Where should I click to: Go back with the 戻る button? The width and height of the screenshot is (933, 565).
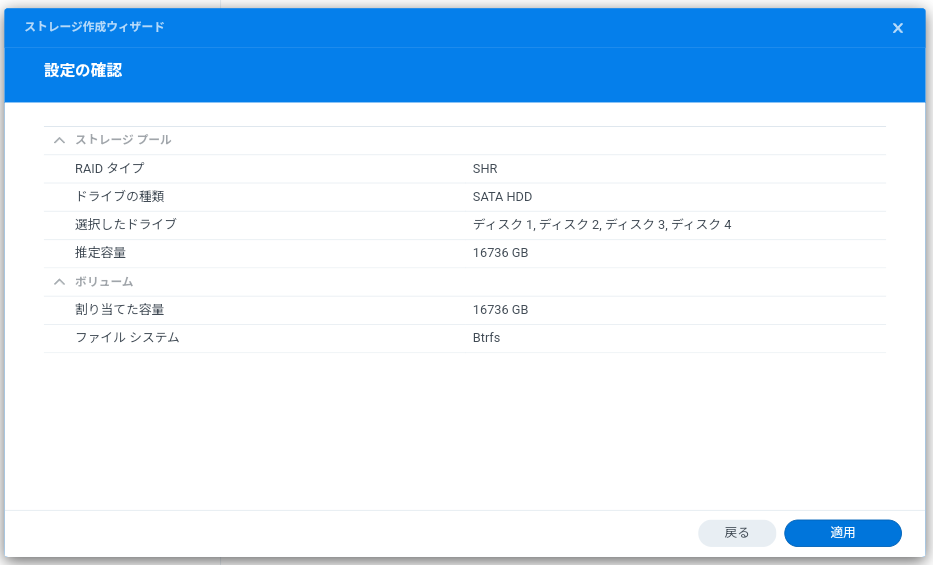pyautogui.click(x=736, y=533)
